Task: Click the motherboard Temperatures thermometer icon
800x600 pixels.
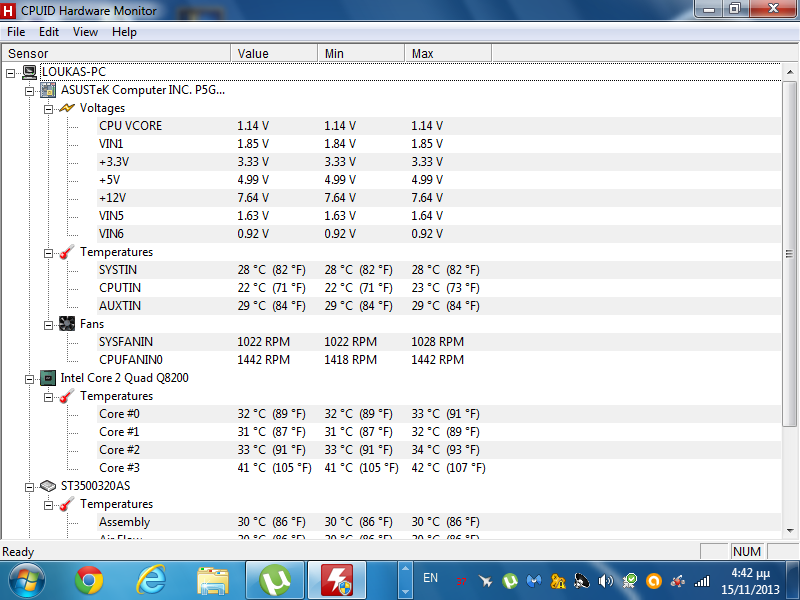Action: [67, 252]
